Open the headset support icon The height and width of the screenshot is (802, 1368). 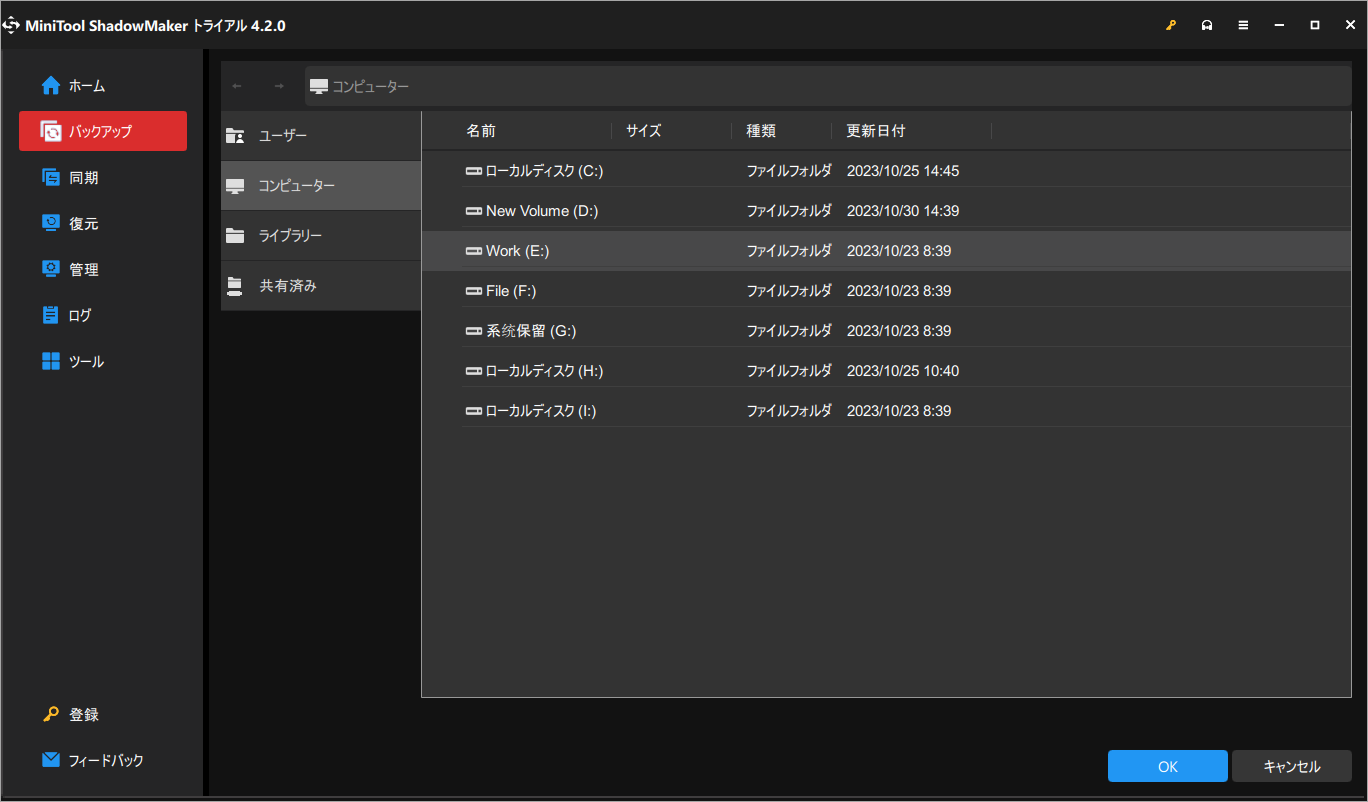pos(1207,24)
